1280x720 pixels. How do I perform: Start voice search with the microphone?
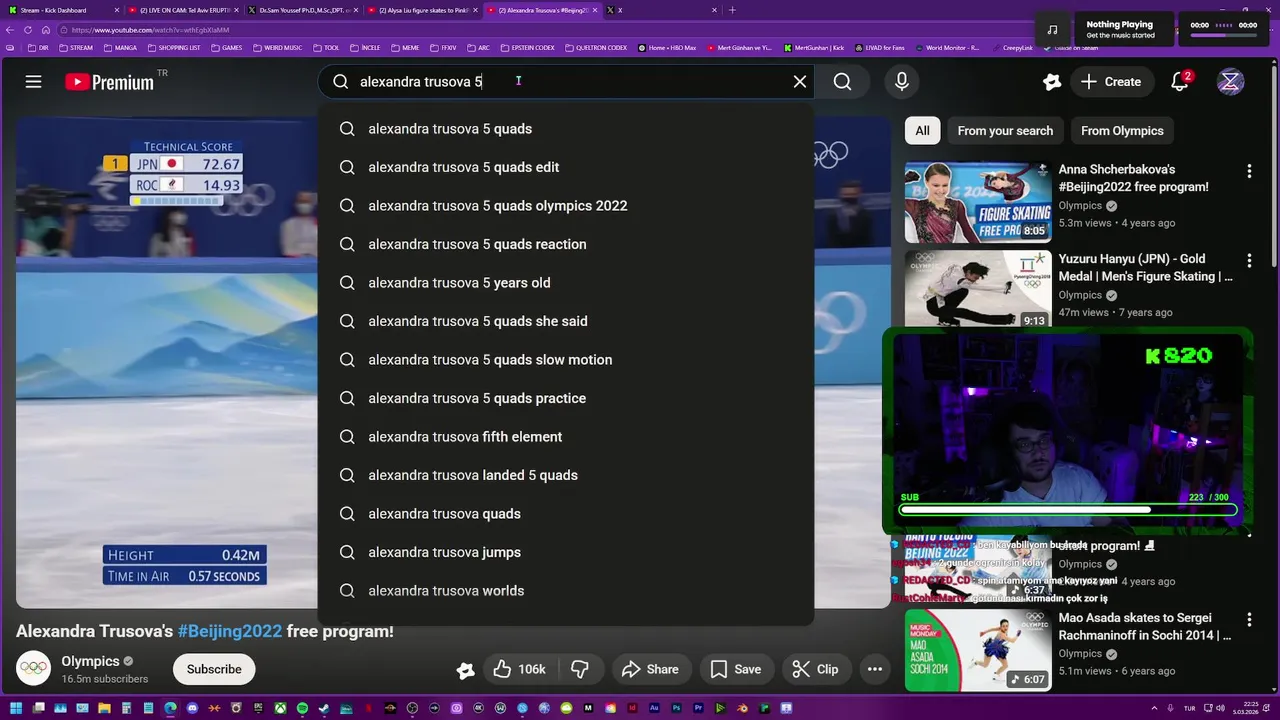coord(902,82)
